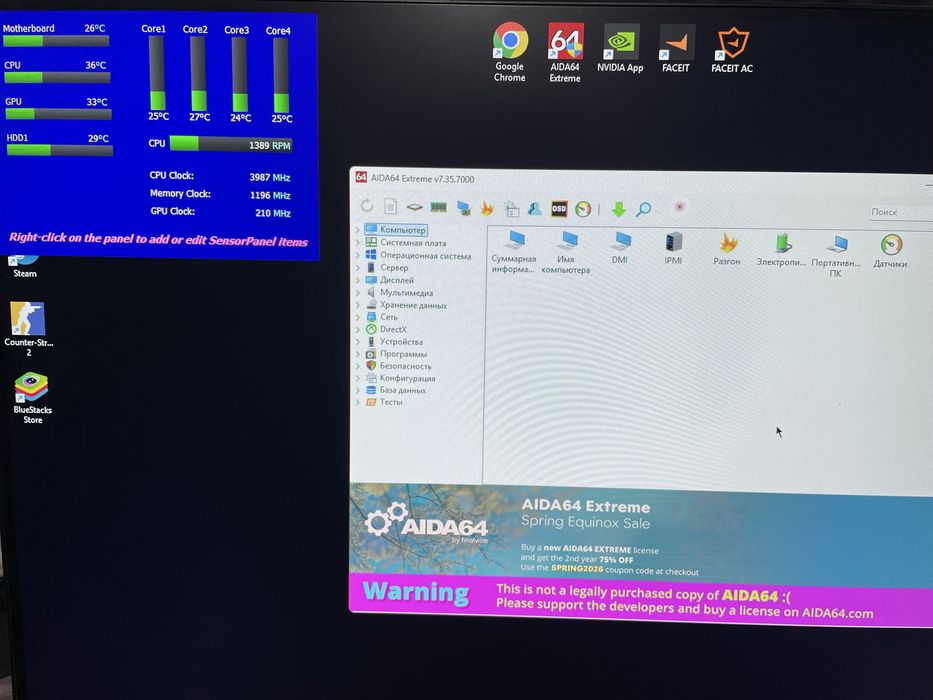Click the Memory Clock 1196 MHz value
933x700 pixels.
click(x=270, y=195)
